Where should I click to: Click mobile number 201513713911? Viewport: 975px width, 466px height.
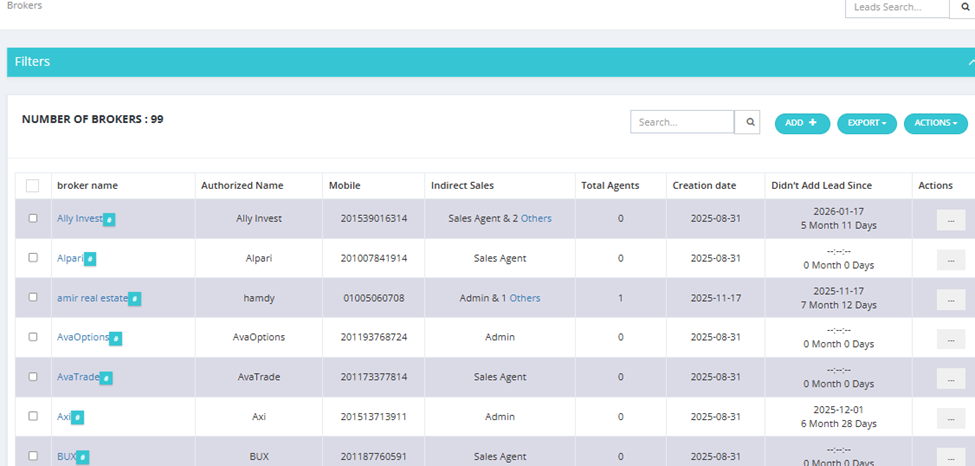374,417
